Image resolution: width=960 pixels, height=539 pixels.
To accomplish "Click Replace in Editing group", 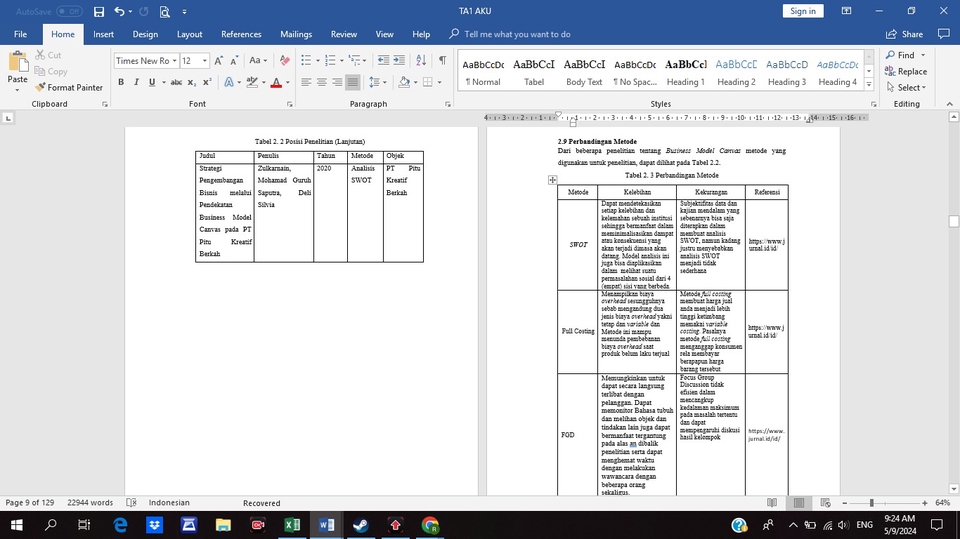I will (x=906, y=71).
